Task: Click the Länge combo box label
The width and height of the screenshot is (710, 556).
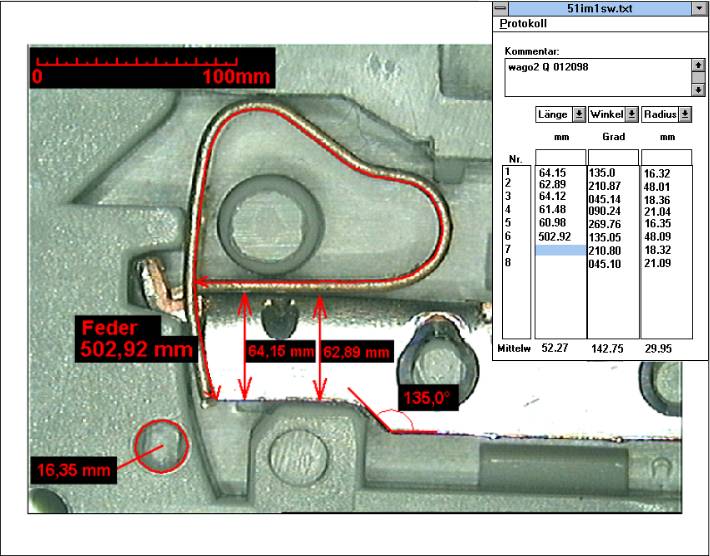Action: [554, 115]
